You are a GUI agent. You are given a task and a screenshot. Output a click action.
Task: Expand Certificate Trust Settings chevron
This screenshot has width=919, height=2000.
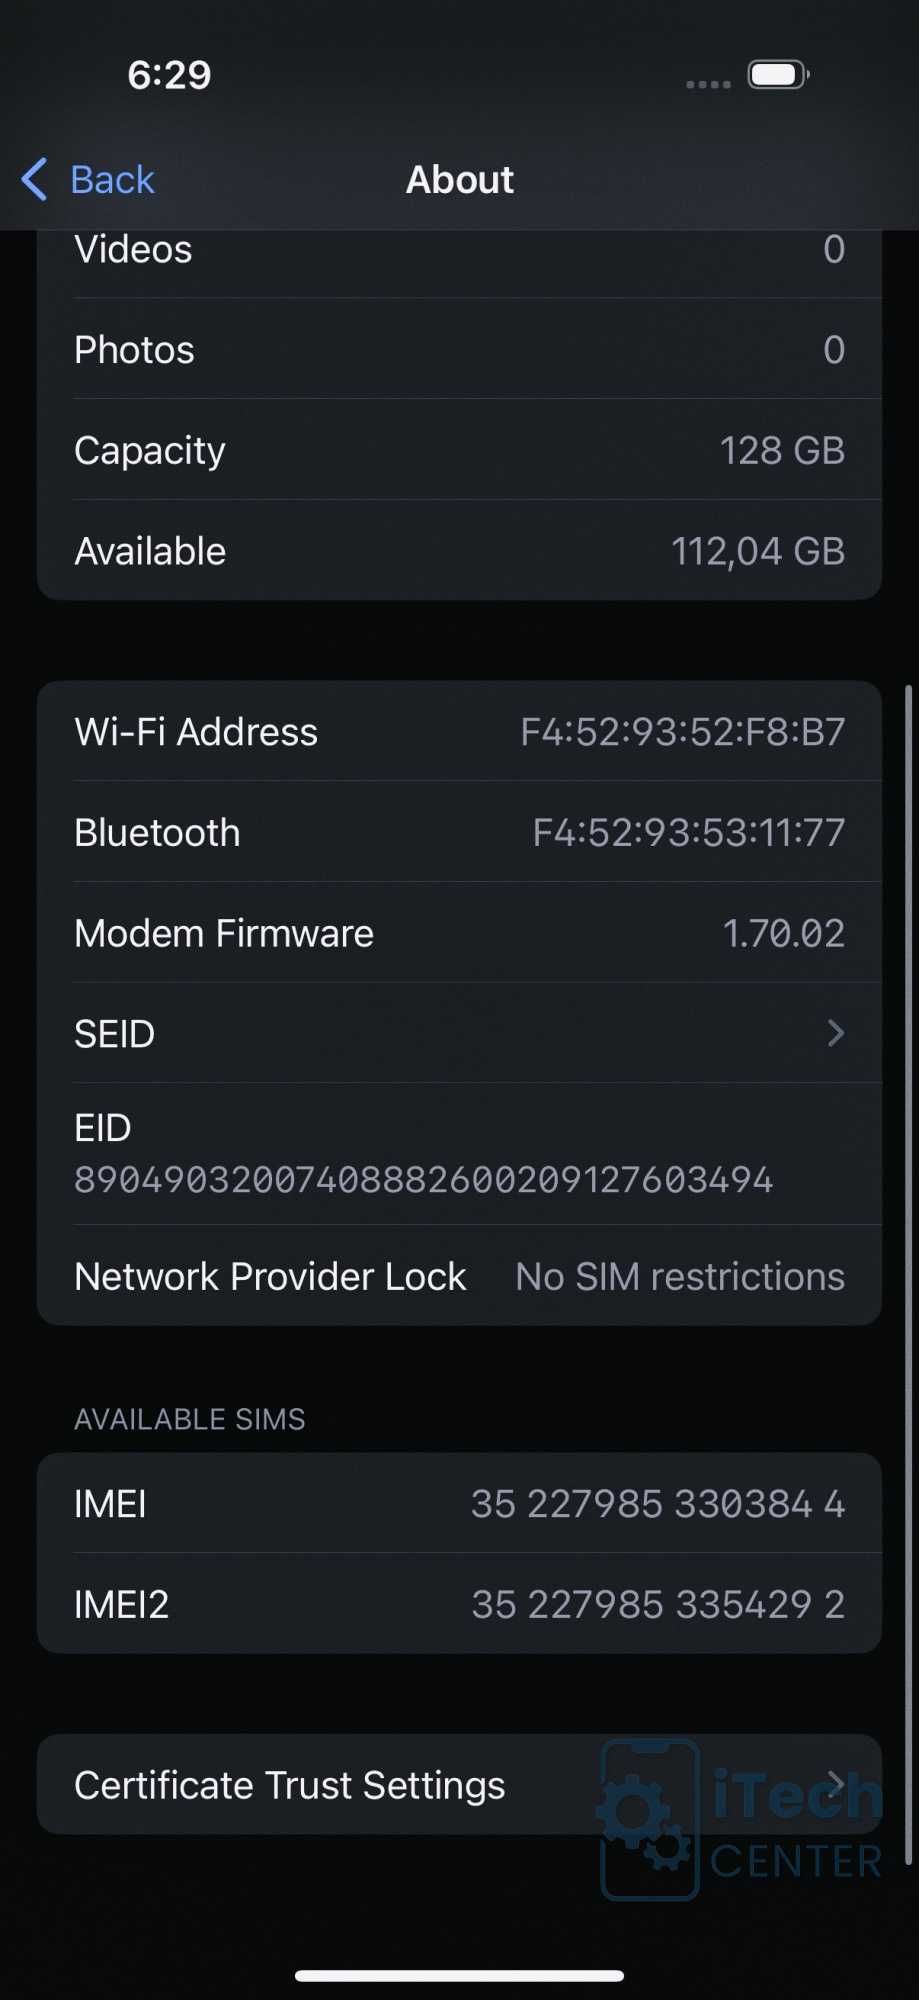click(836, 1785)
